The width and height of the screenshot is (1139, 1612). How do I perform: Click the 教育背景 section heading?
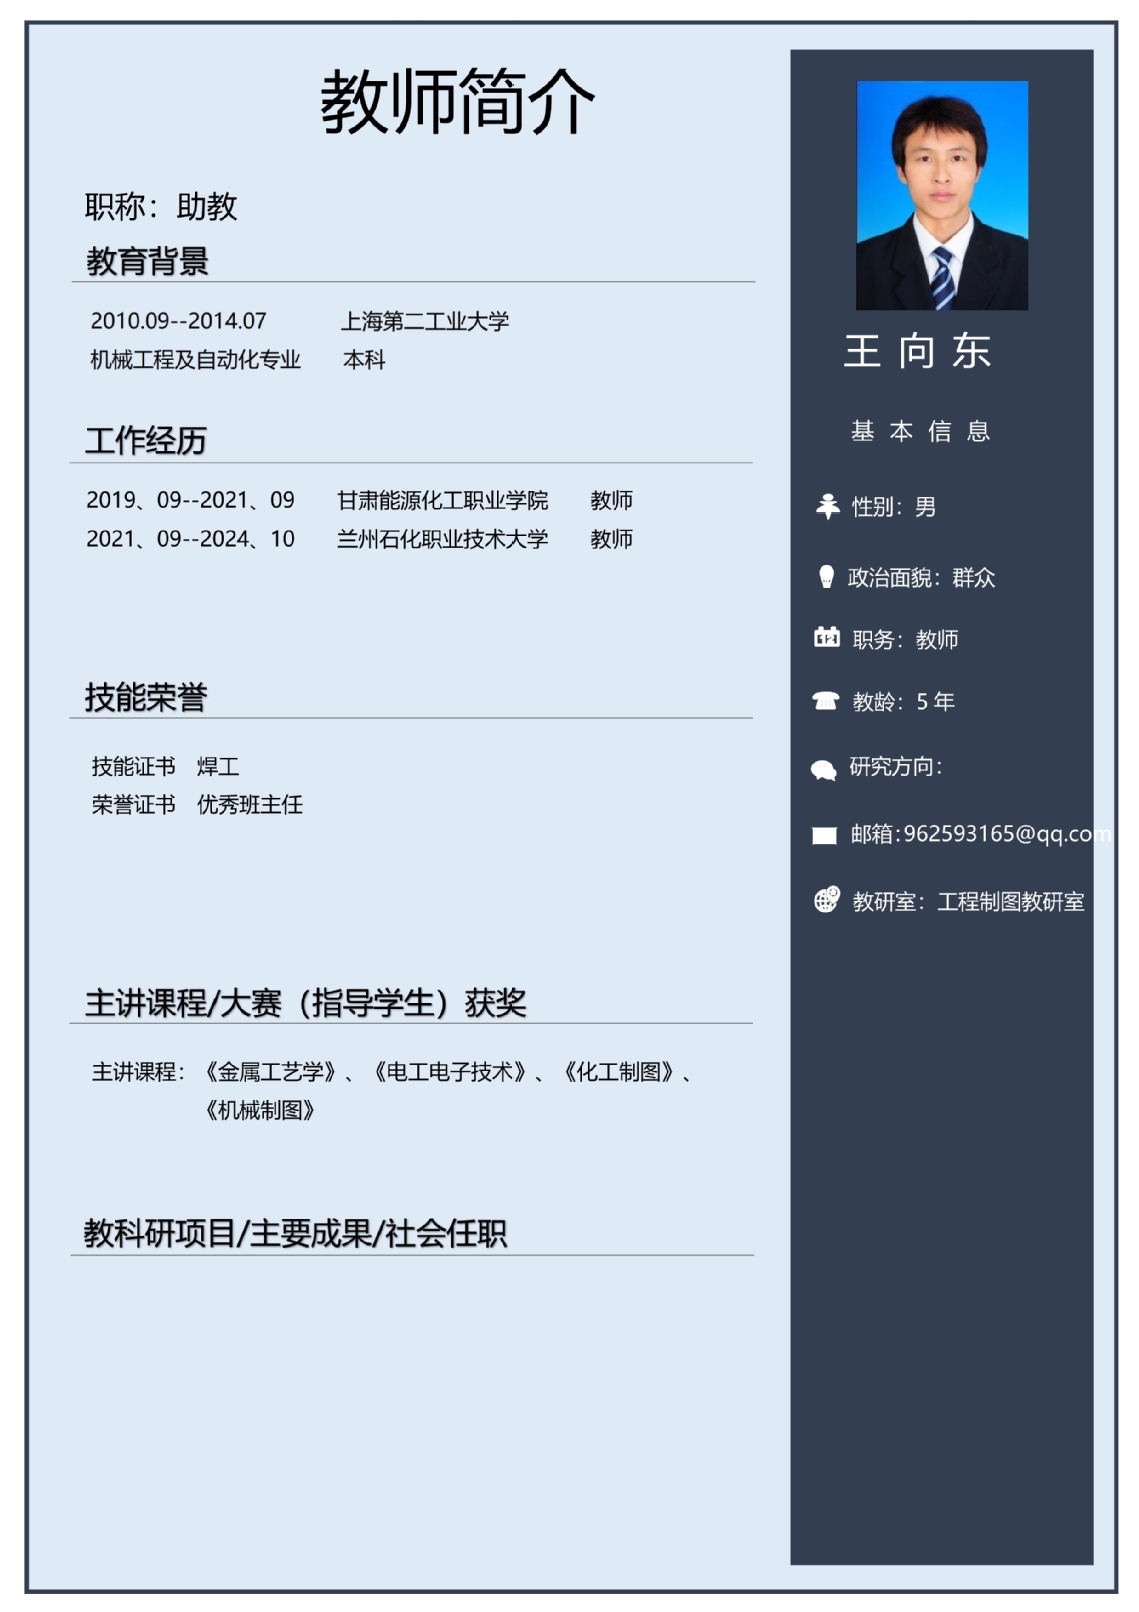pyautogui.click(x=147, y=262)
